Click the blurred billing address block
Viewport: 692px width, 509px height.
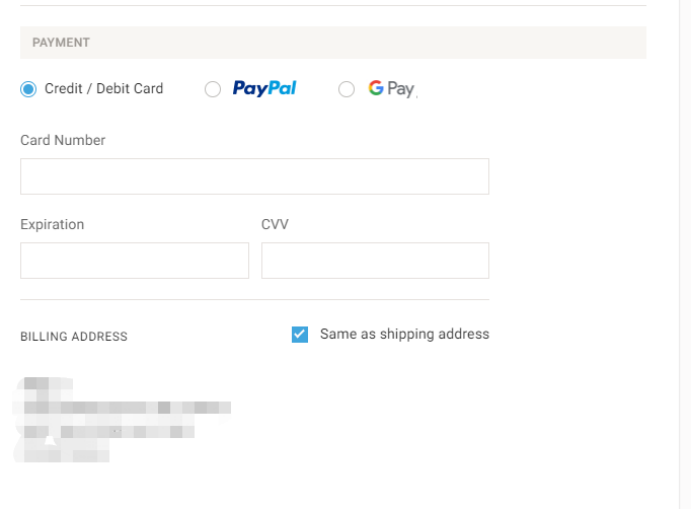coord(122,419)
